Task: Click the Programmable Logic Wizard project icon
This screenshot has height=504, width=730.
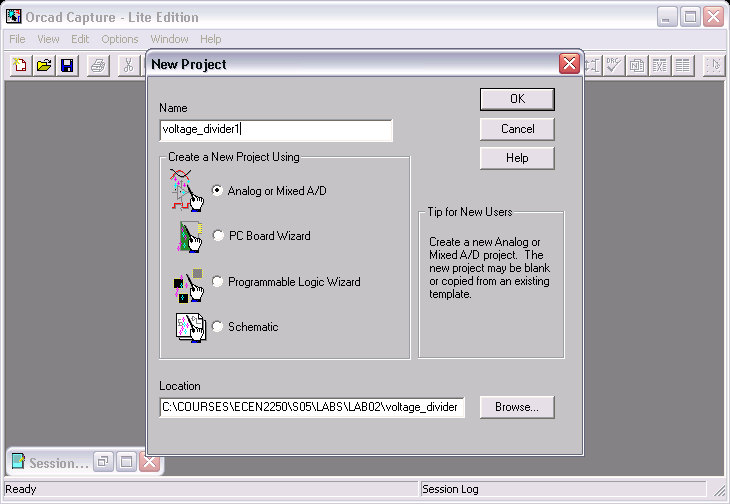Action: click(189, 285)
